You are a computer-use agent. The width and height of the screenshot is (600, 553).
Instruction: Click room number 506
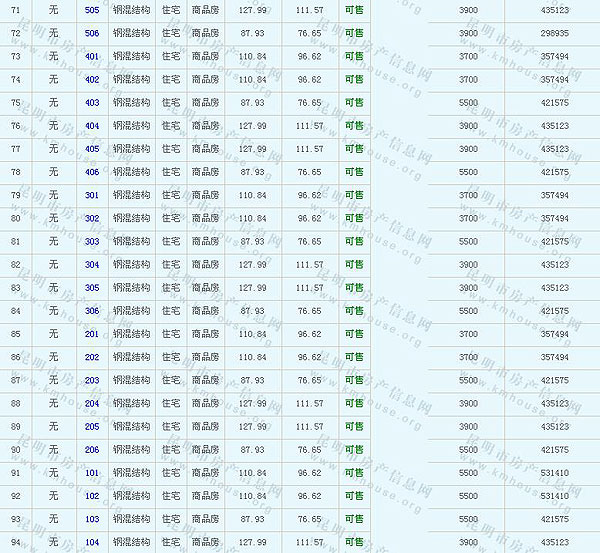pos(92,33)
